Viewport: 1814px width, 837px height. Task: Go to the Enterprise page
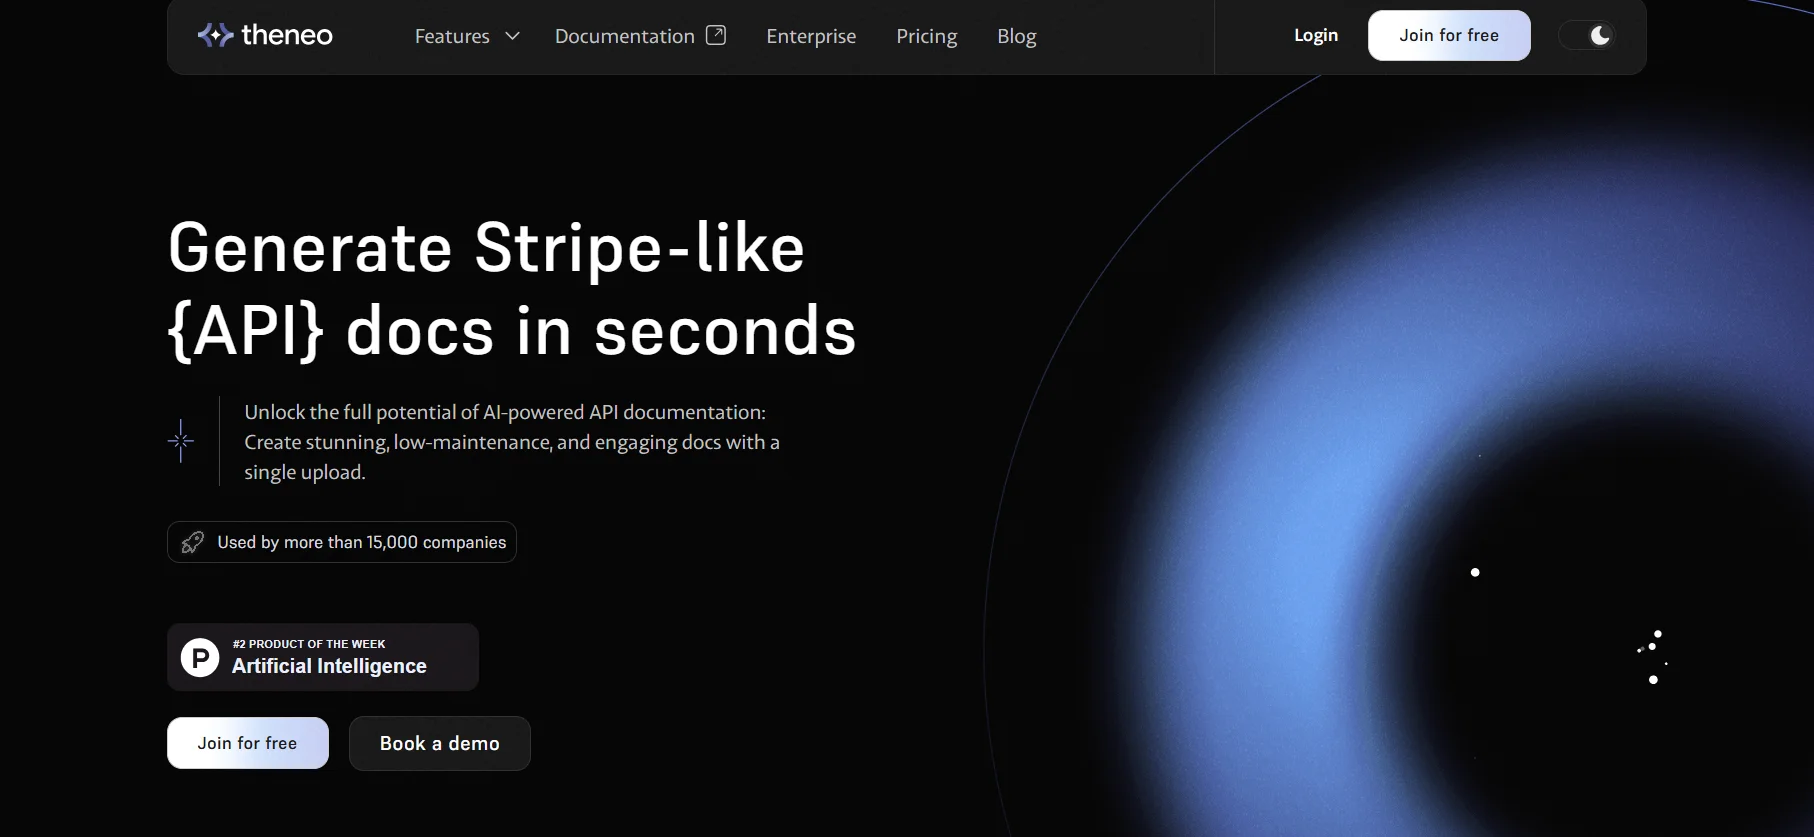click(x=811, y=36)
